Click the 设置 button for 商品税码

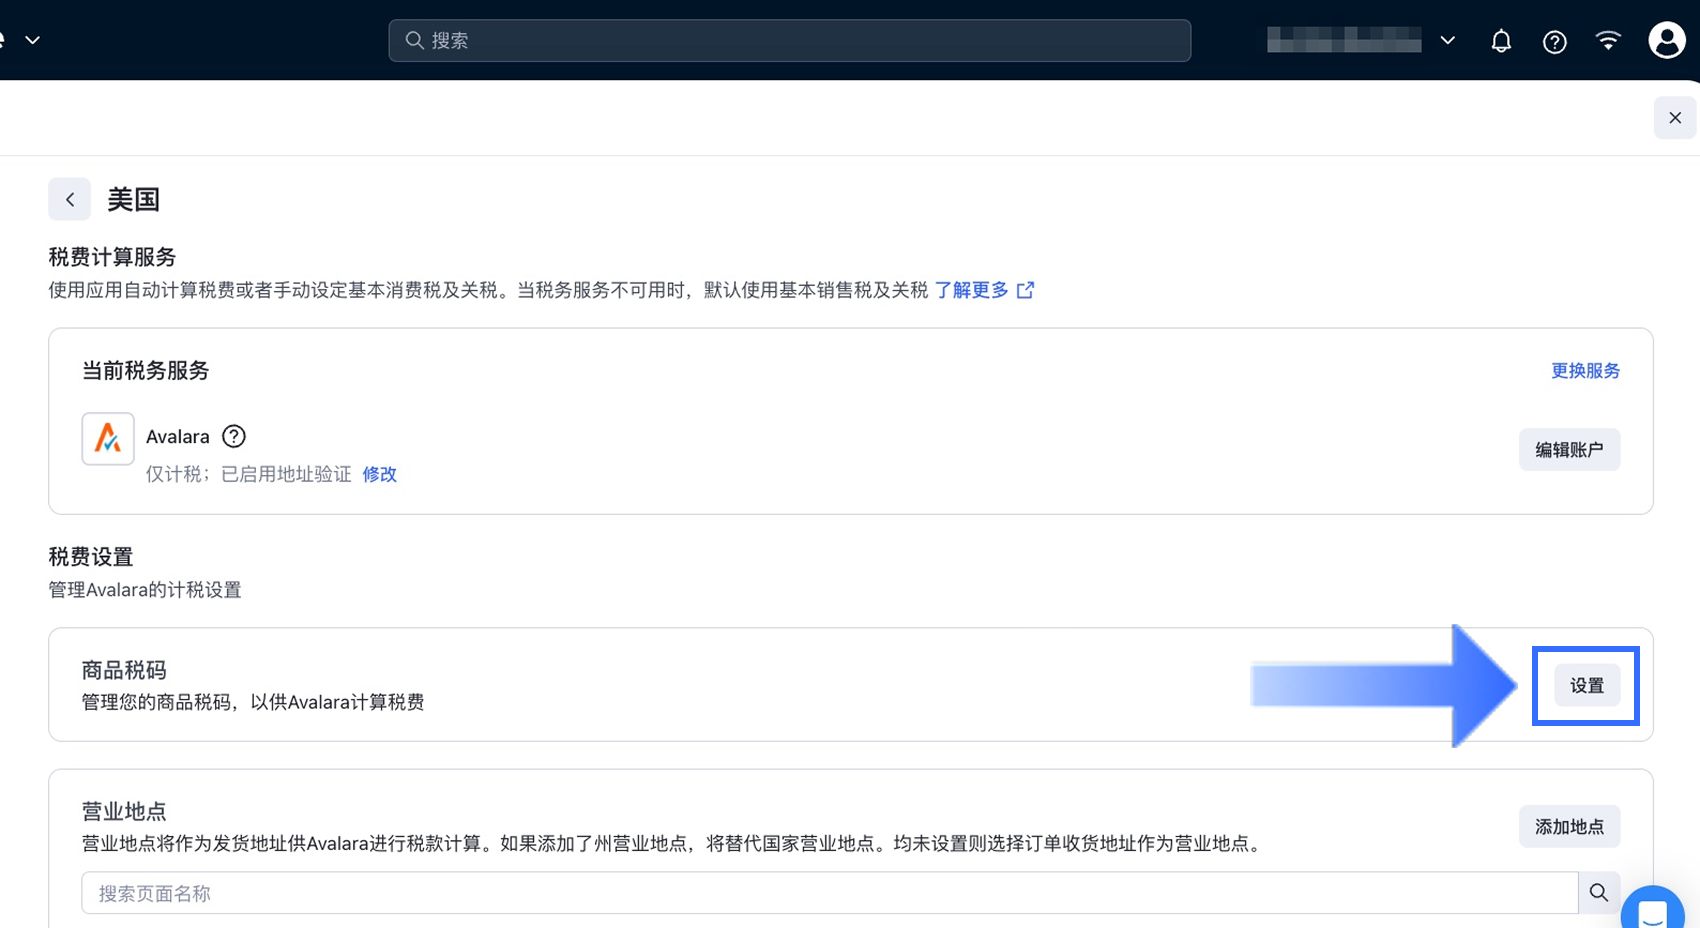tap(1585, 685)
